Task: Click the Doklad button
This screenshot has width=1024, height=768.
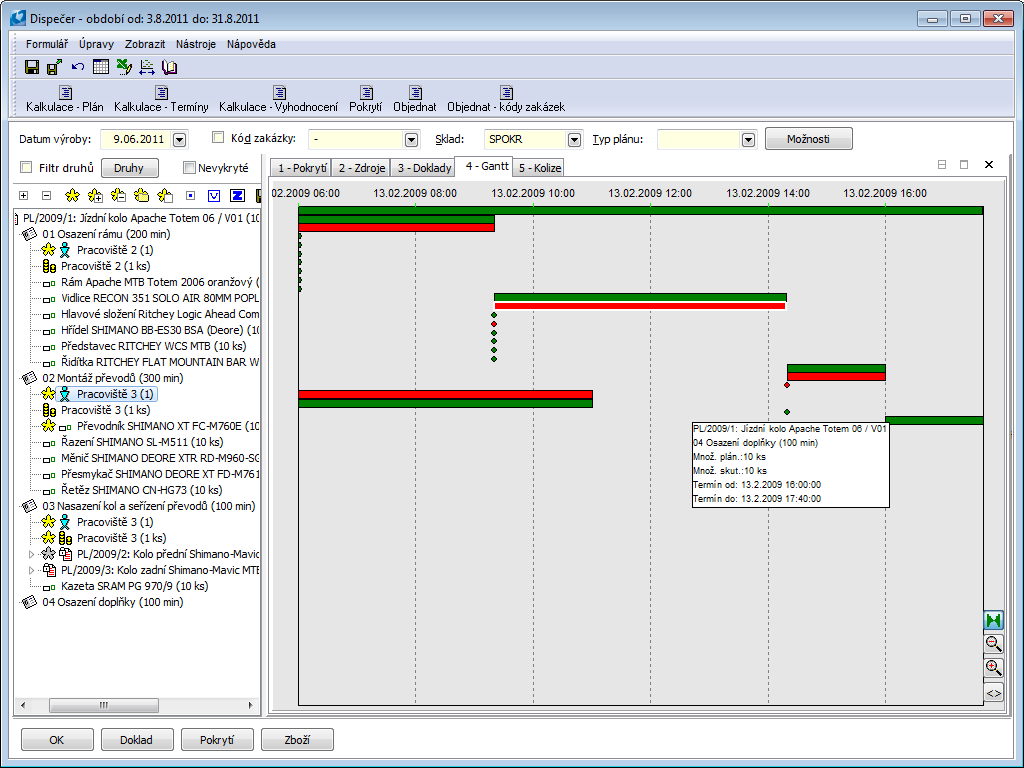Action: coord(136,739)
